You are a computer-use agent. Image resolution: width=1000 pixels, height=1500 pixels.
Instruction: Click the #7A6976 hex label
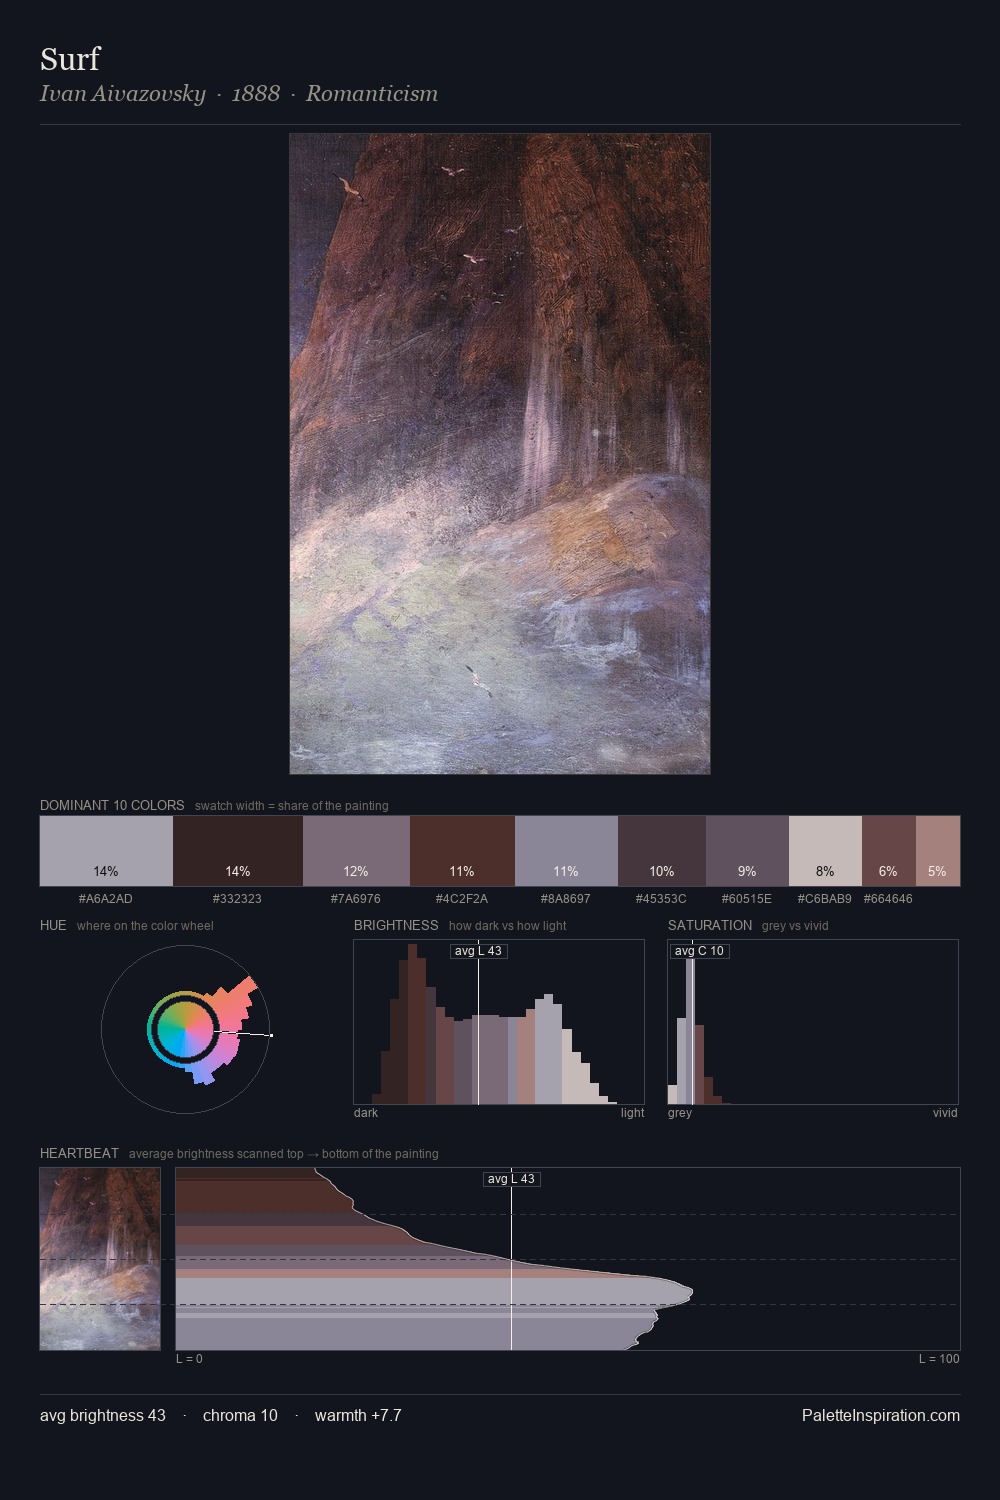point(356,899)
